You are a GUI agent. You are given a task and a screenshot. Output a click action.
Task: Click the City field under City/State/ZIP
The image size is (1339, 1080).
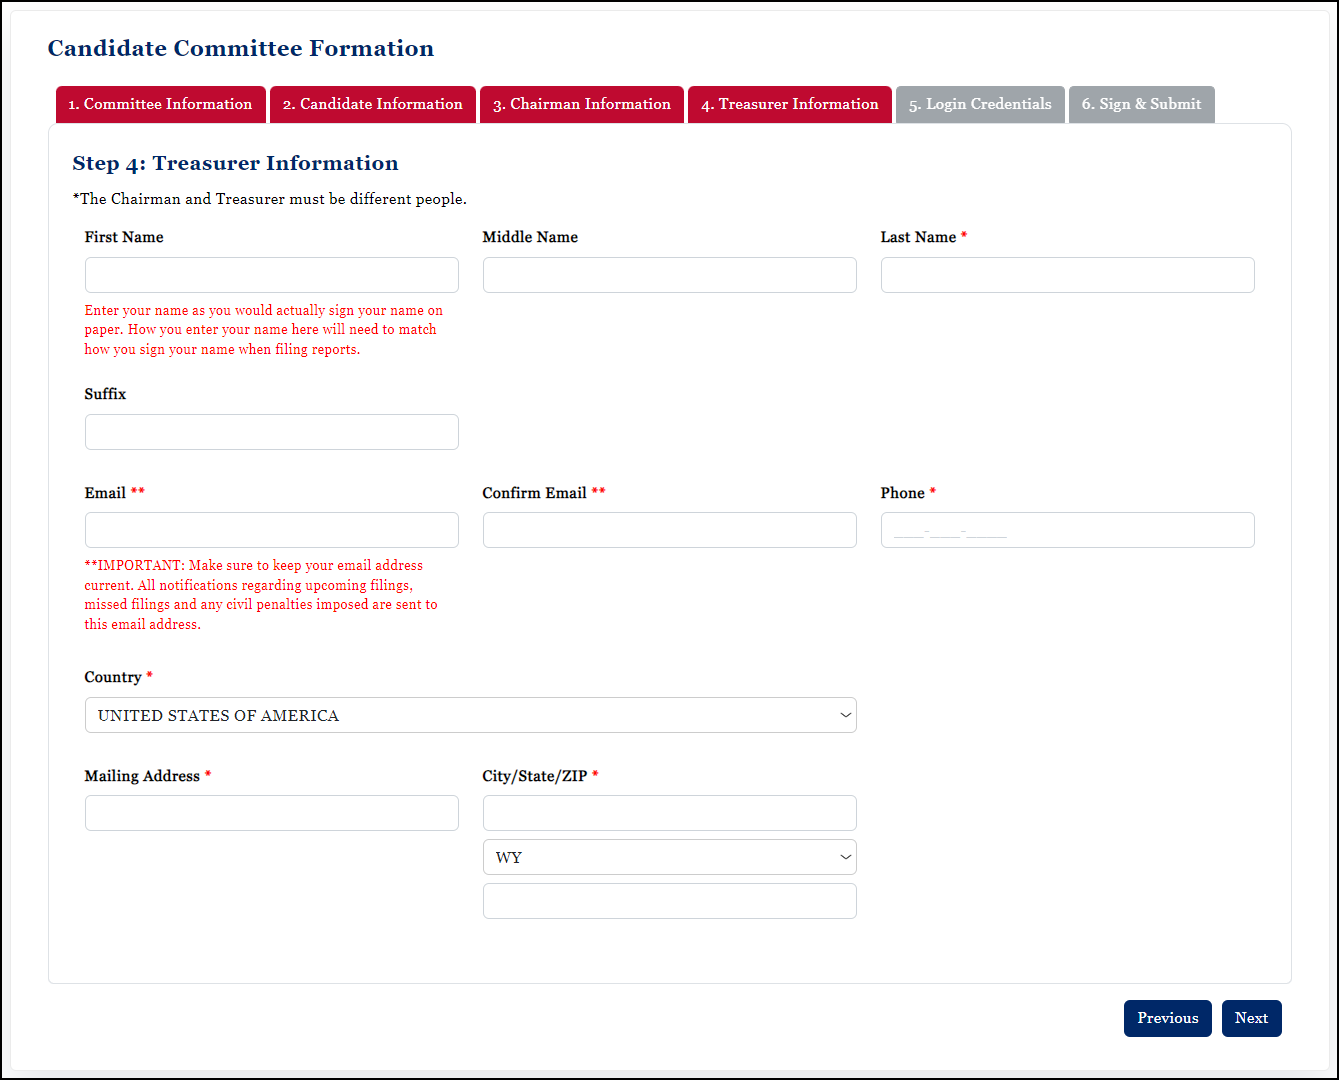pyautogui.click(x=669, y=813)
